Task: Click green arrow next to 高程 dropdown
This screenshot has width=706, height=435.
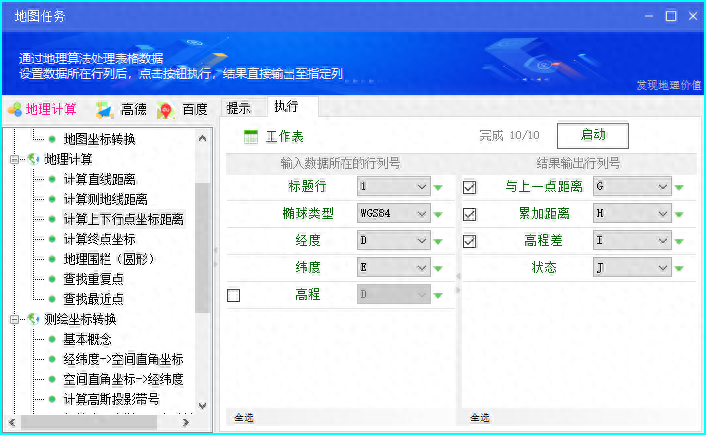Action: pos(438,295)
